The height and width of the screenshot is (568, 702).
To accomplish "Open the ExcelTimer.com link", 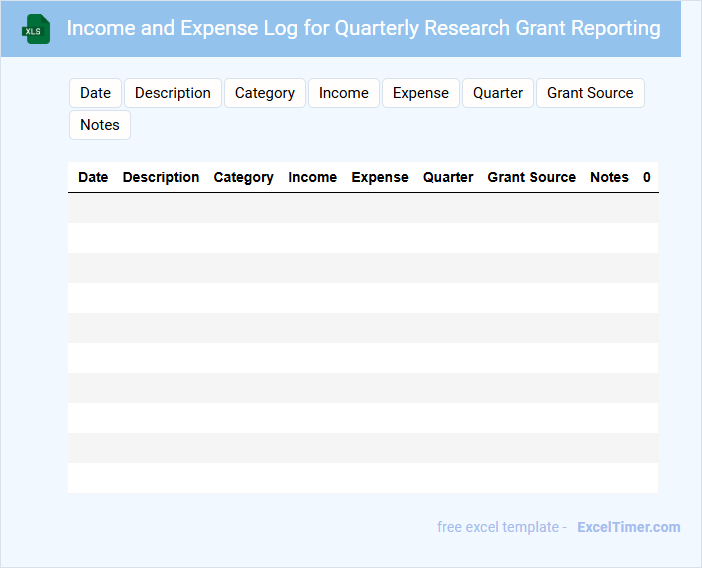I will pyautogui.click(x=628, y=527).
